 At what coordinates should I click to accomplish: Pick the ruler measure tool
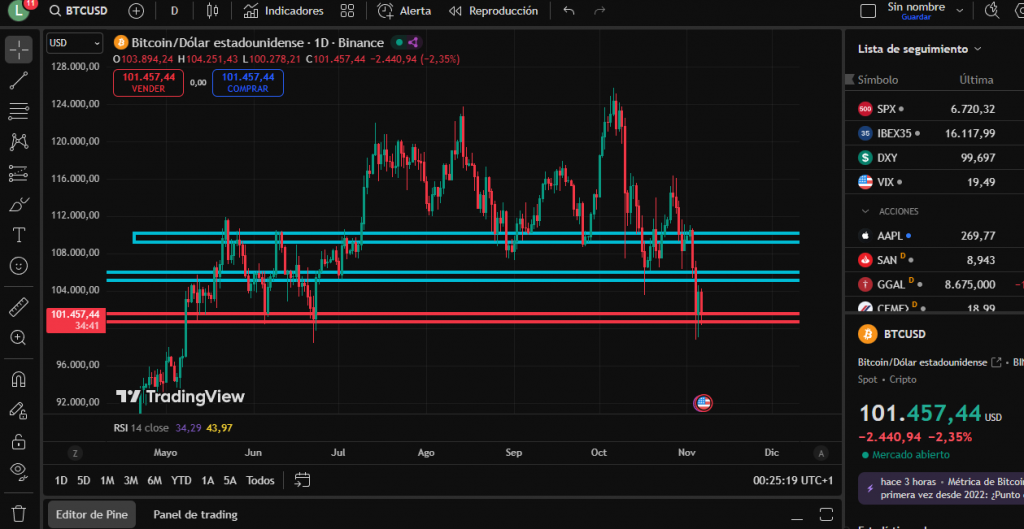tap(18, 307)
